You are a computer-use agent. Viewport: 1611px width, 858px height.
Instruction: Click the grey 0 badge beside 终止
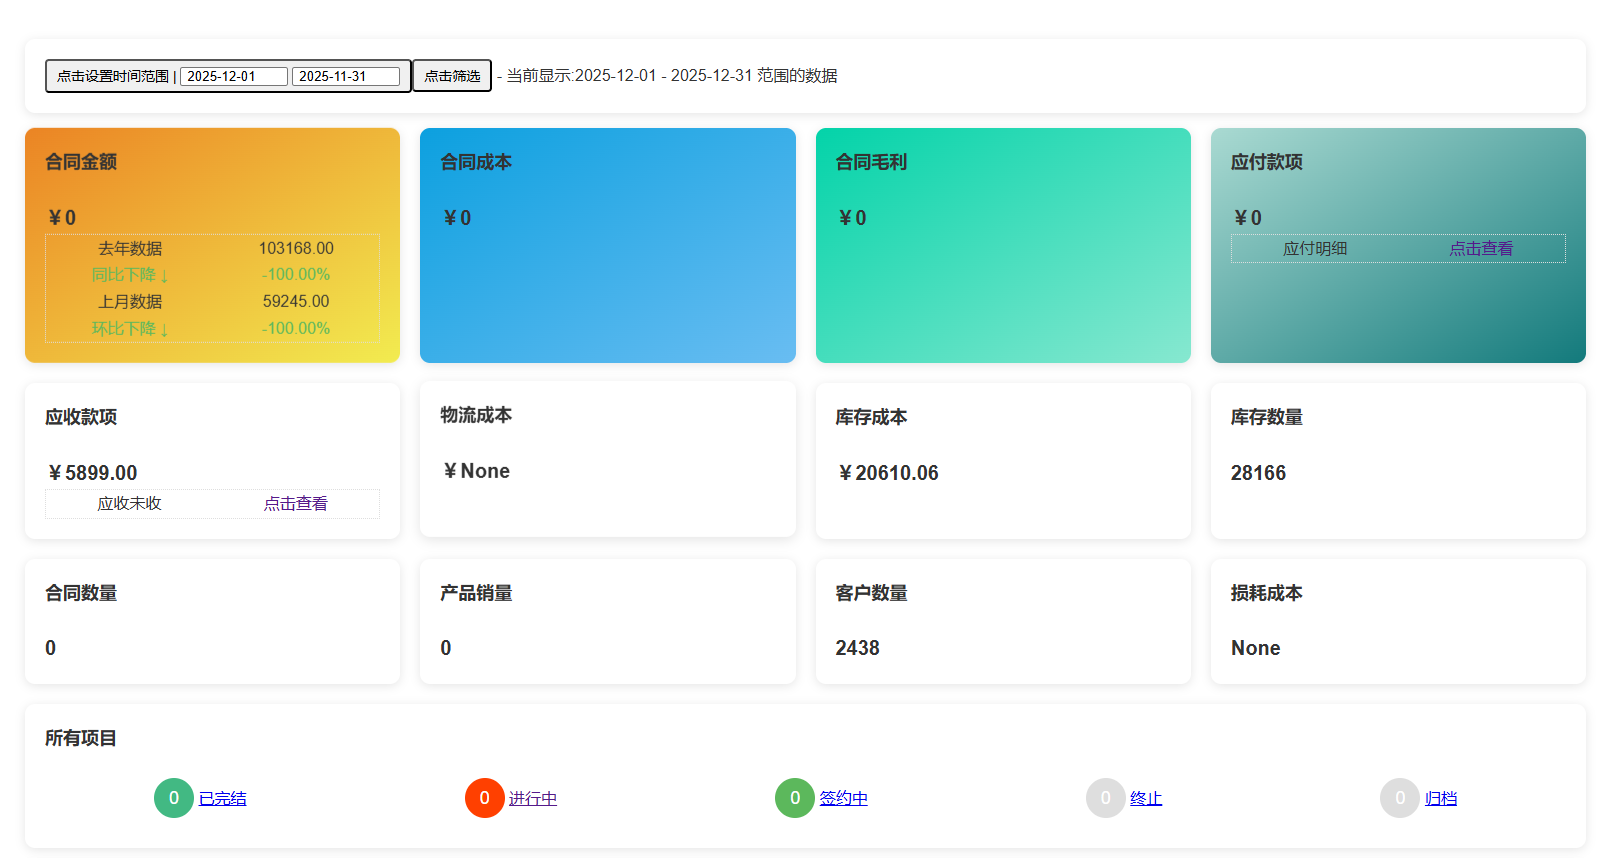1105,798
